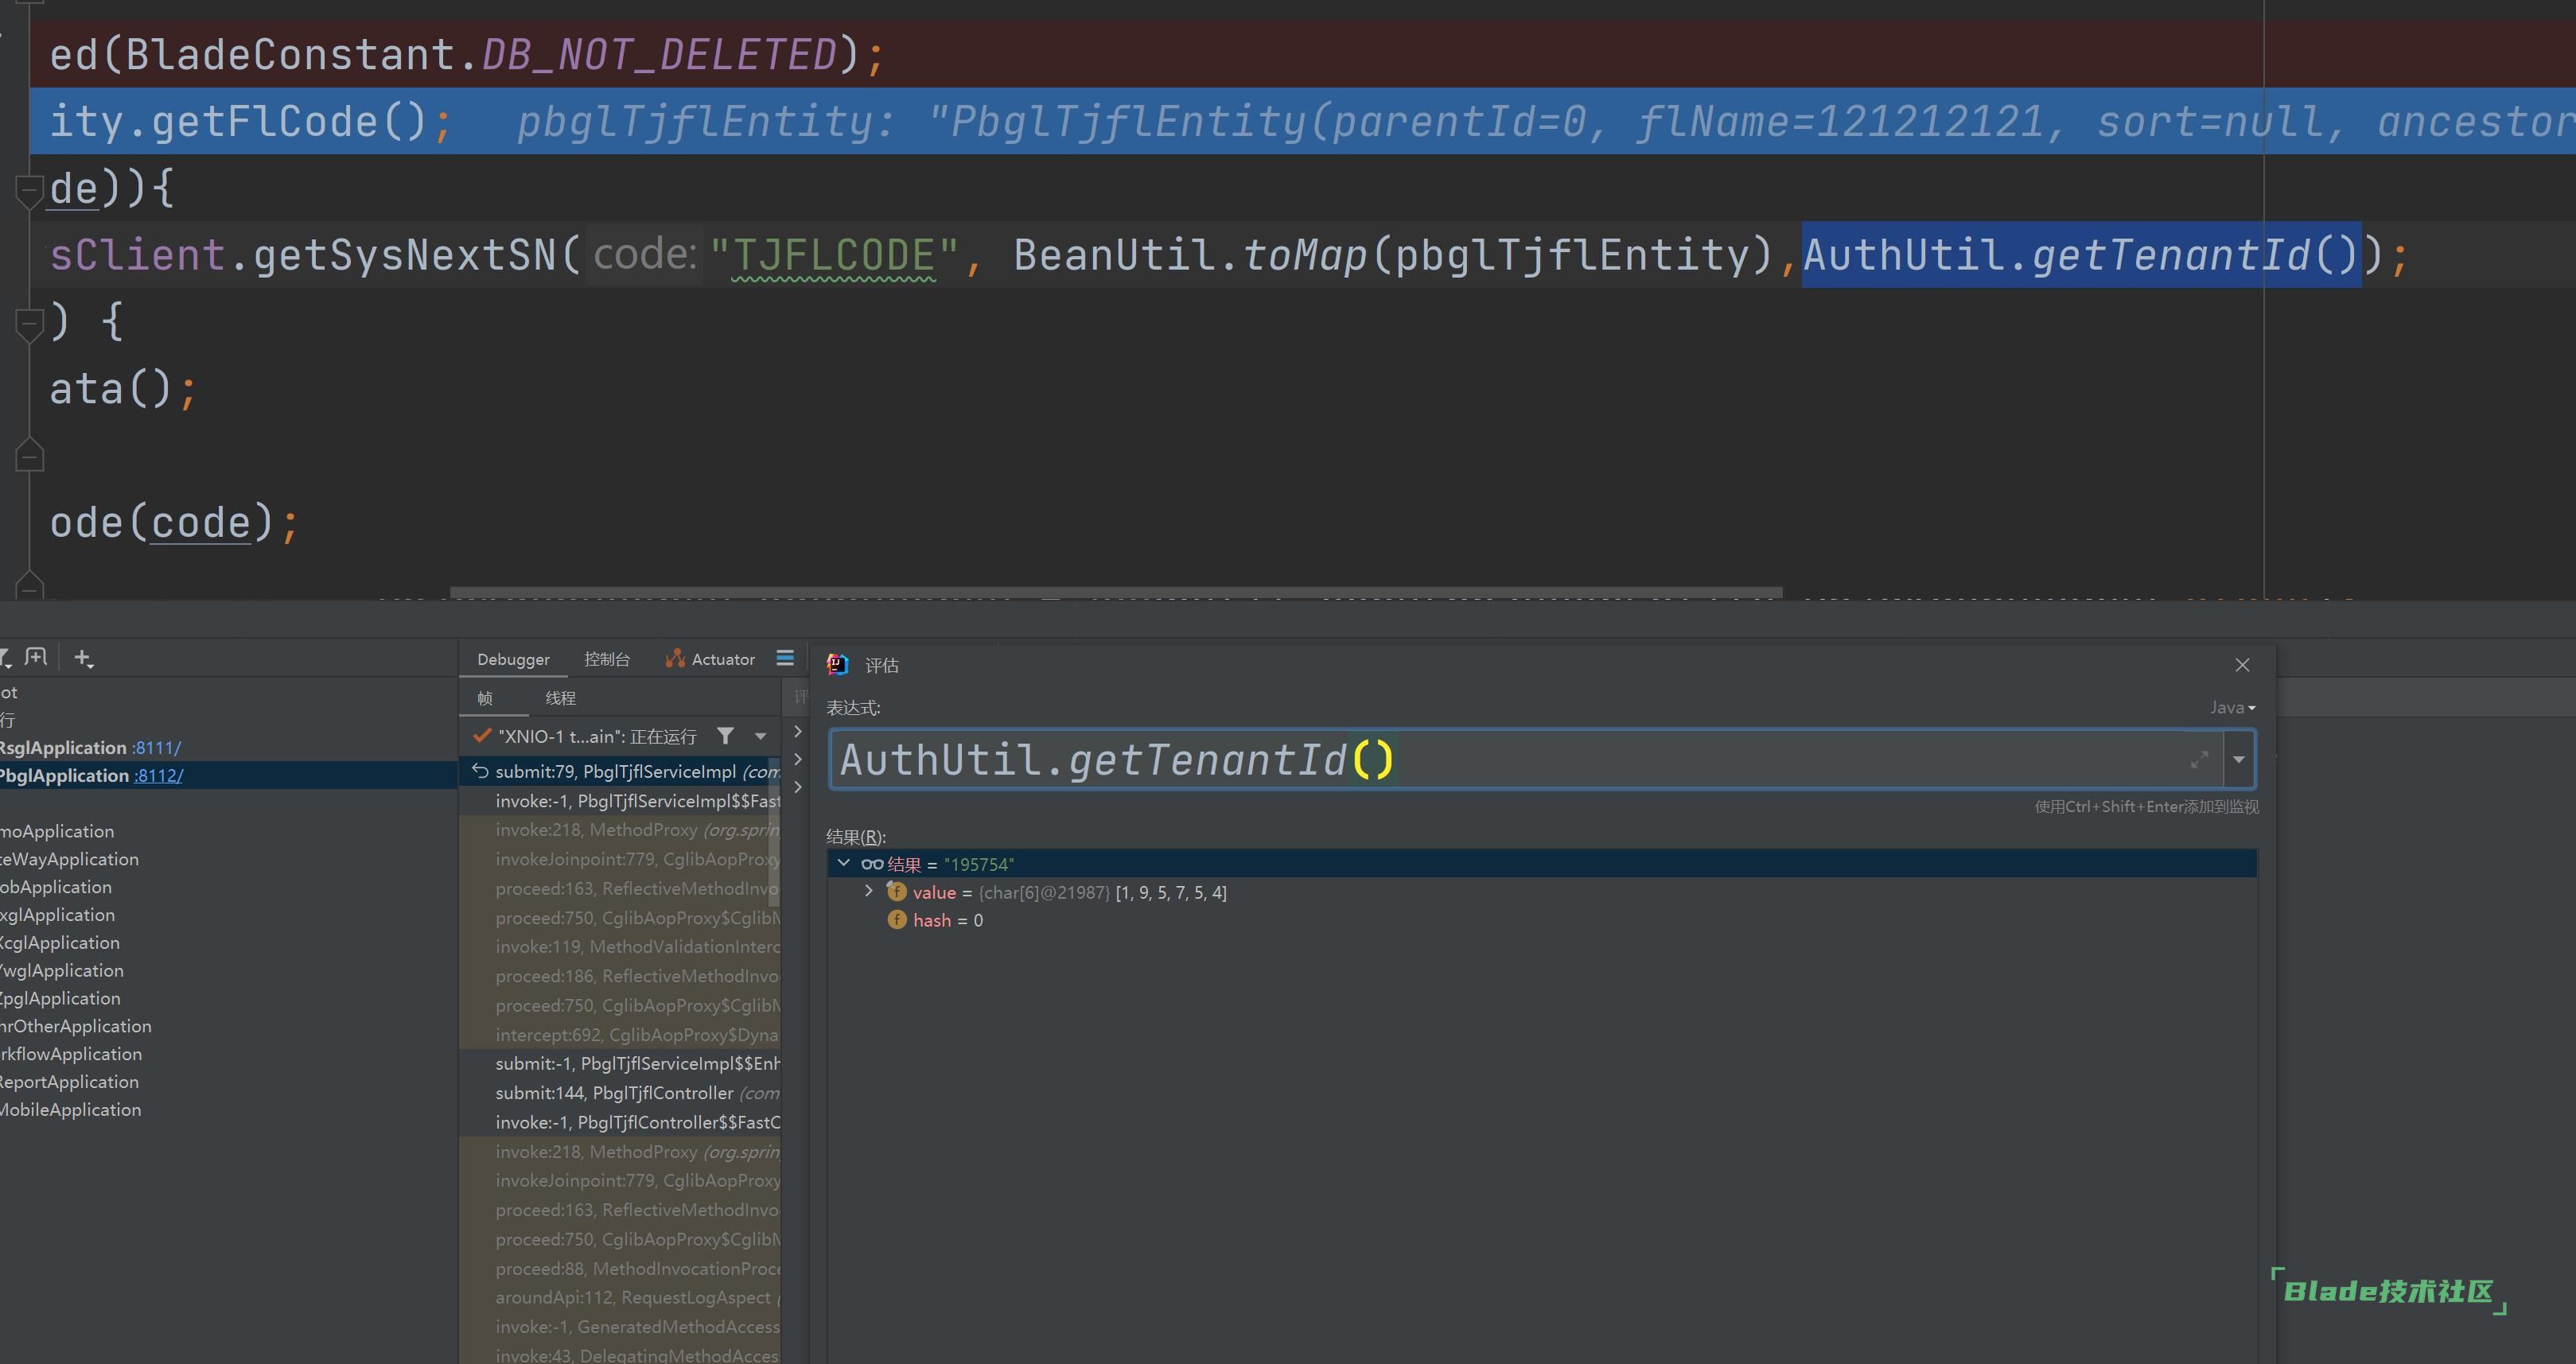Open expression history dropdown arrow
The width and height of the screenshot is (2576, 1364).
pos(2239,760)
